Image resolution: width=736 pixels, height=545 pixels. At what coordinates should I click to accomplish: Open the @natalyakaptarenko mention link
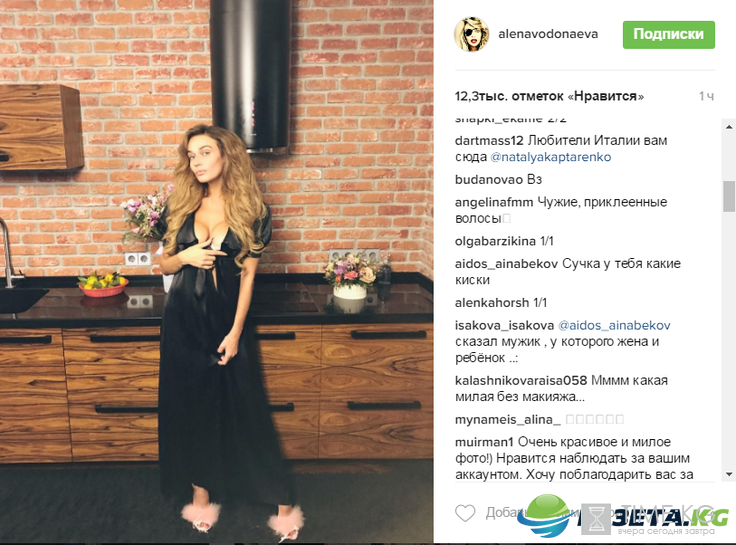coord(551,157)
